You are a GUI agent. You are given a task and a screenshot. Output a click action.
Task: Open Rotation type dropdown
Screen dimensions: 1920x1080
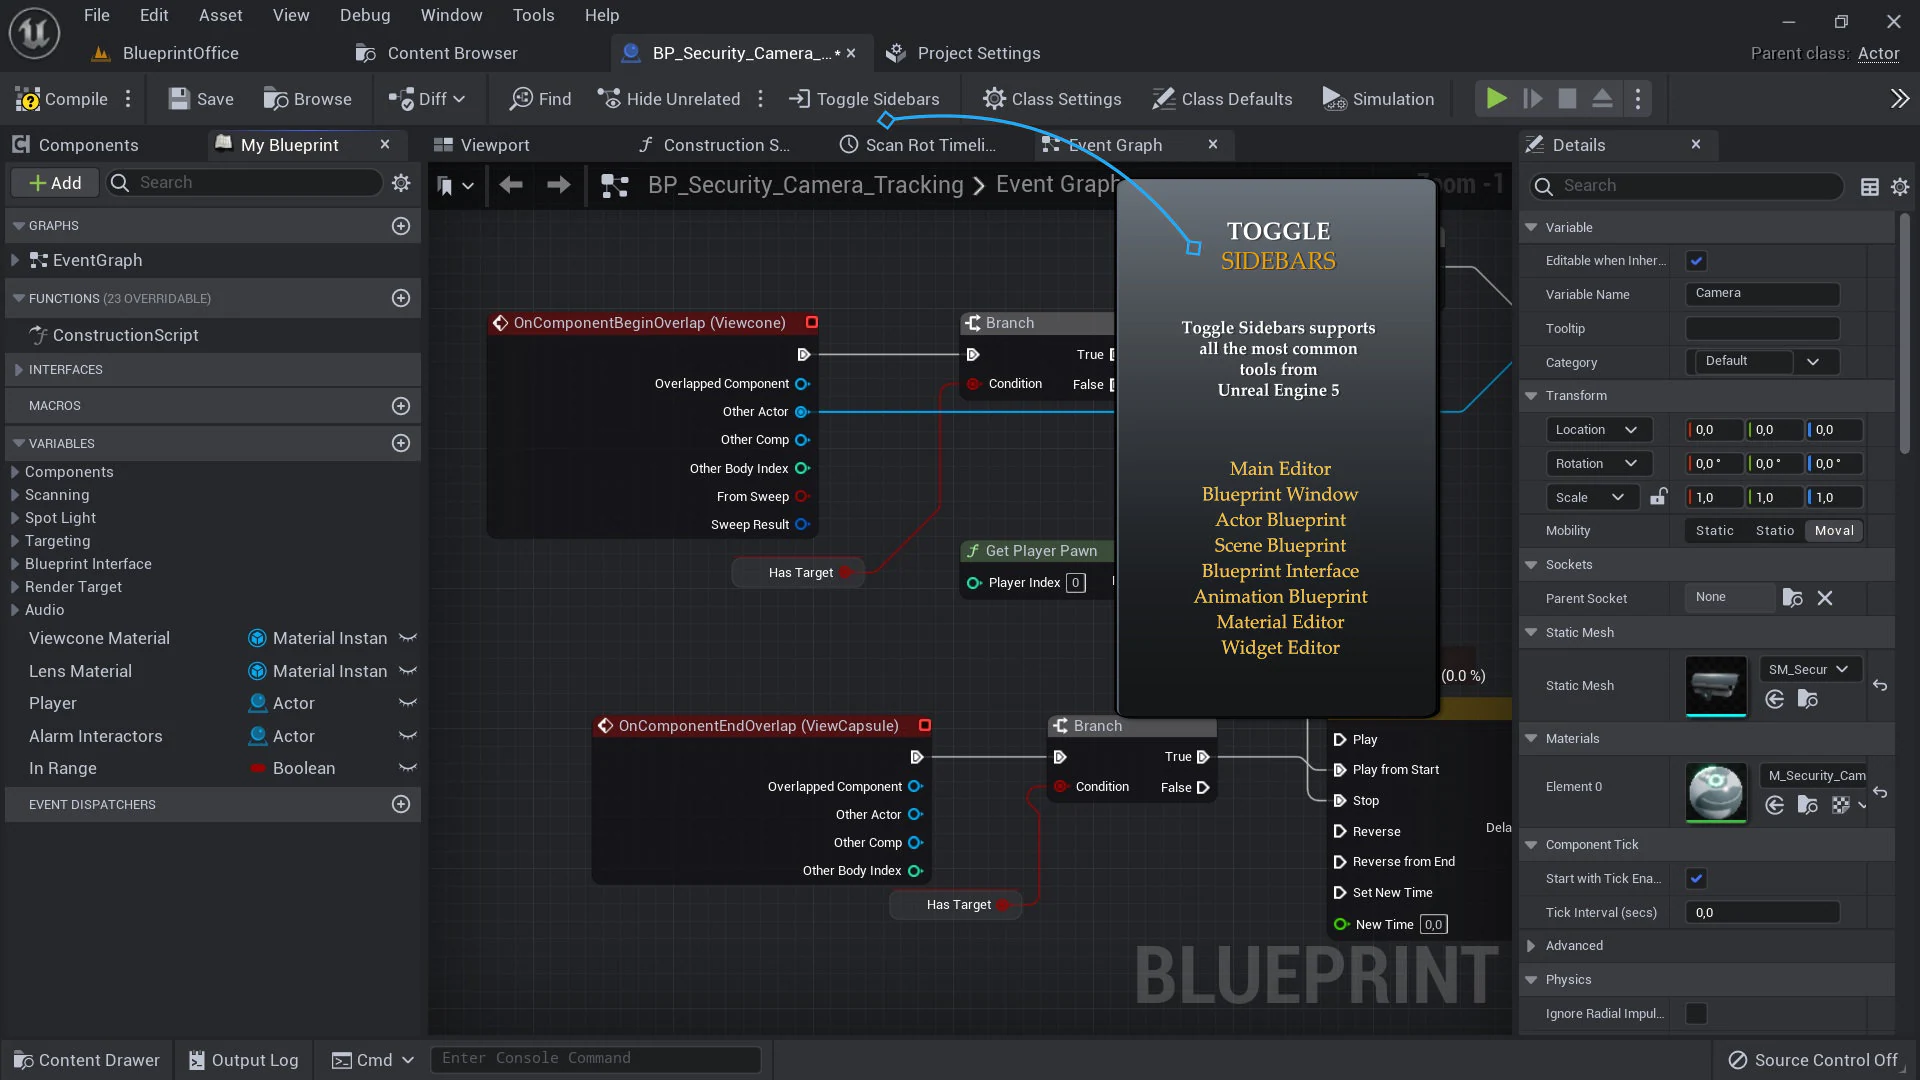point(1598,464)
